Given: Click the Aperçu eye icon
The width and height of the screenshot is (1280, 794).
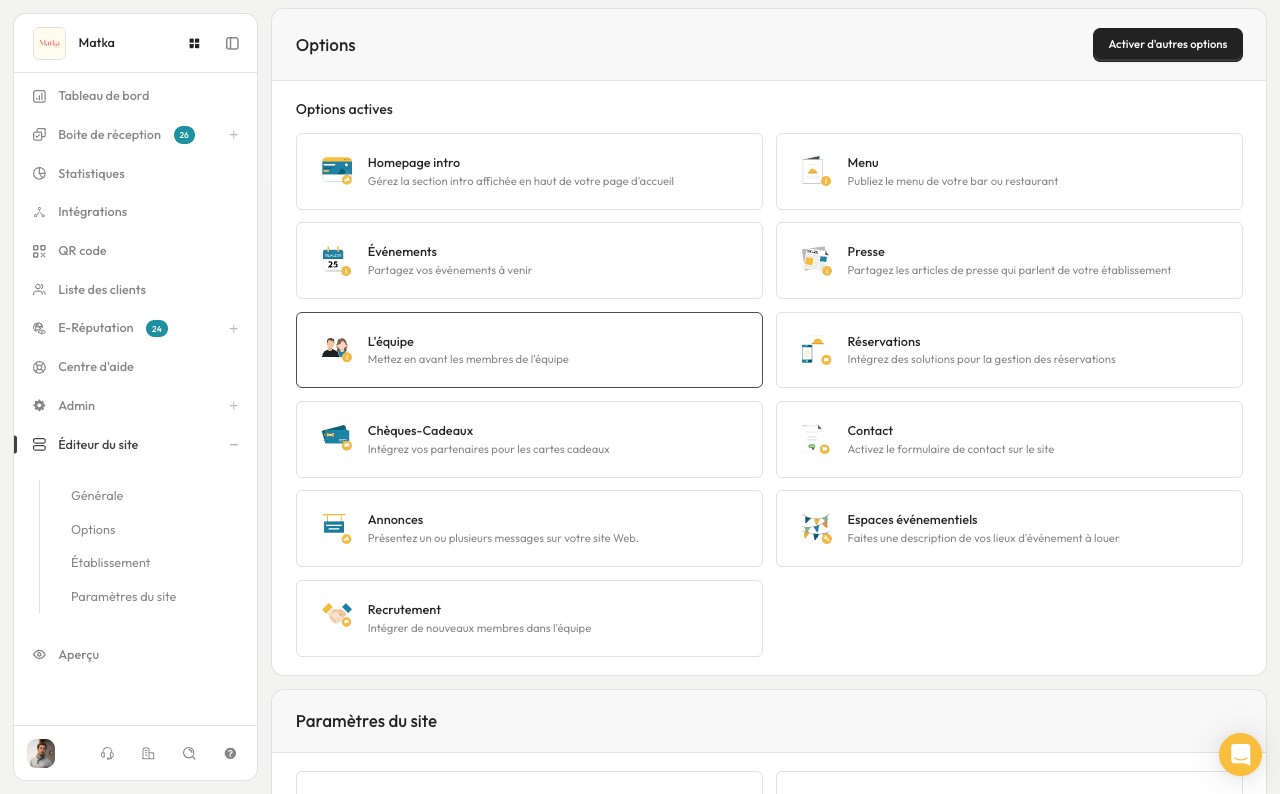Looking at the screenshot, I should coord(39,655).
